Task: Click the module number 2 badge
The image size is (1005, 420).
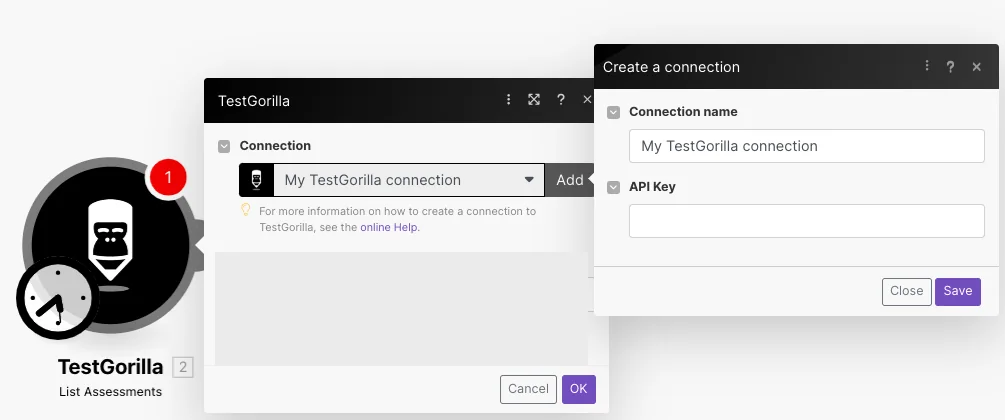Action: 183,367
